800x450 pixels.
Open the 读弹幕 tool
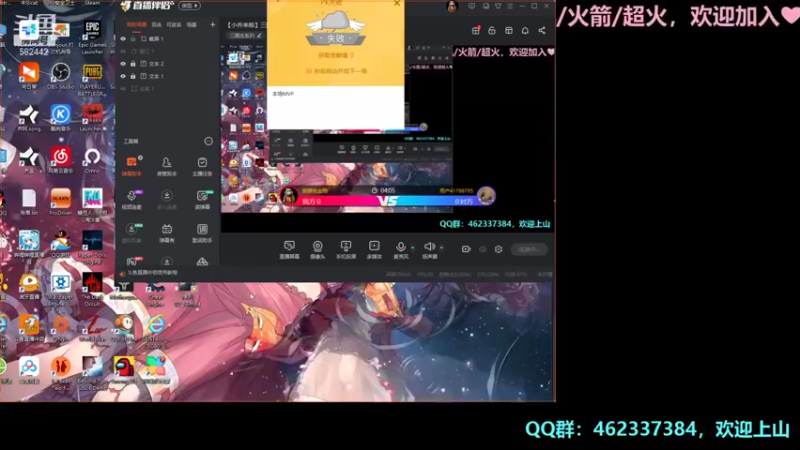(x=202, y=199)
